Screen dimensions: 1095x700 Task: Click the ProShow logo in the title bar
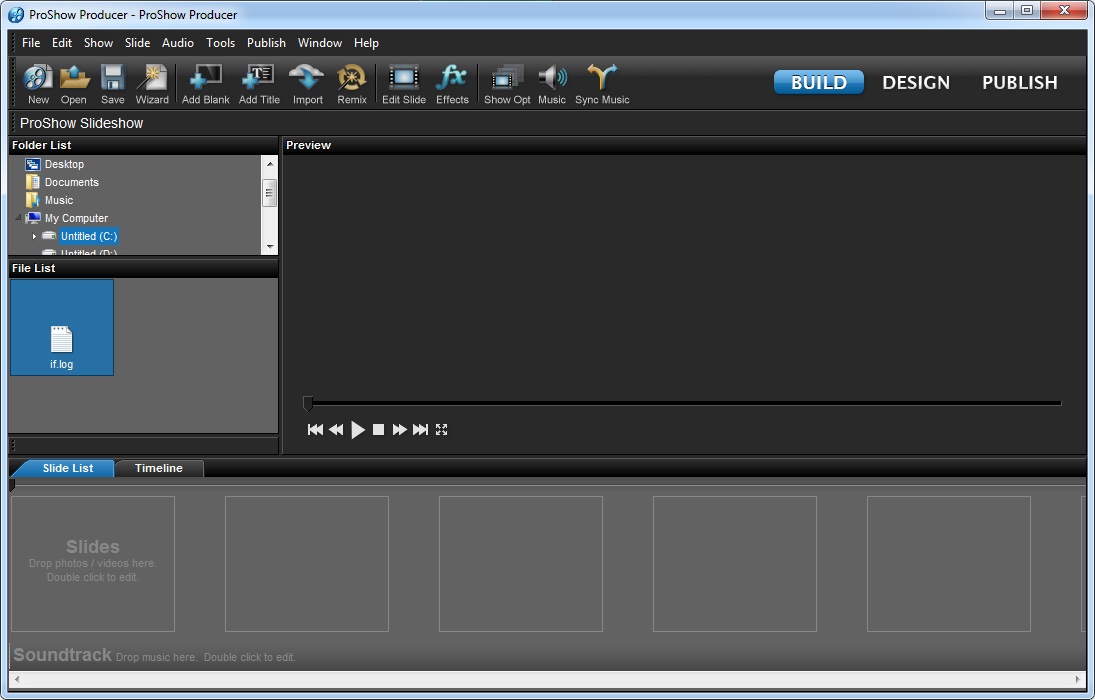click(x=15, y=15)
